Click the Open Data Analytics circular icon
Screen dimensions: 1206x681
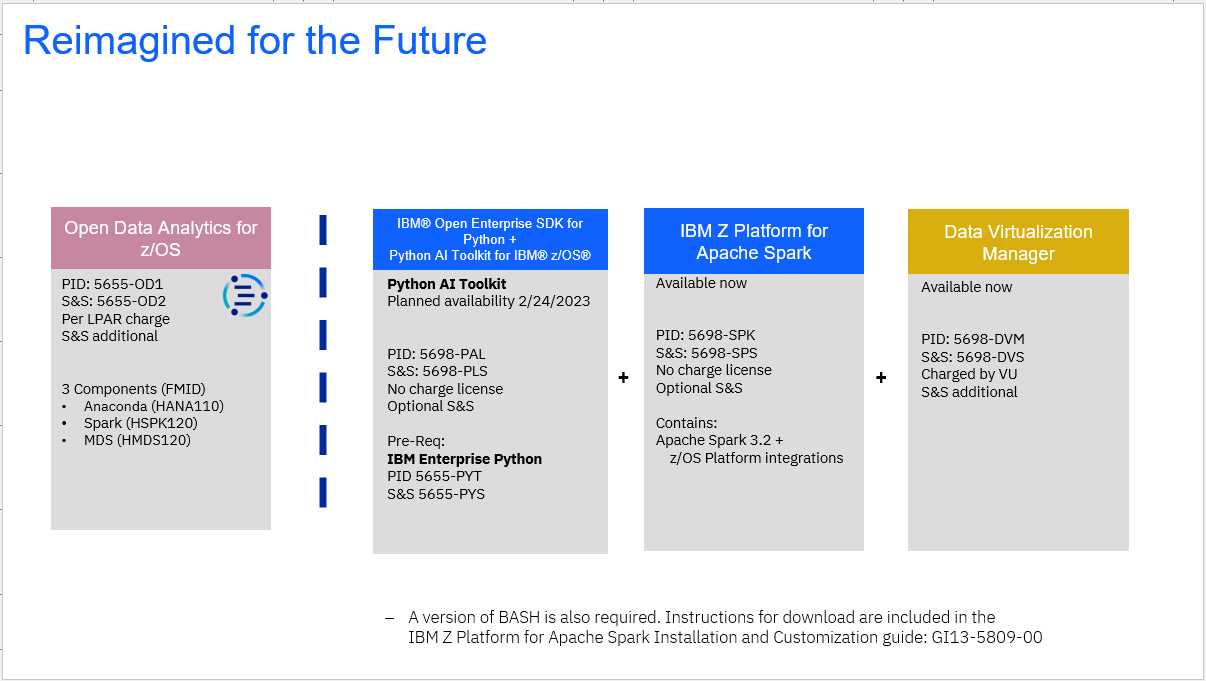[244, 295]
